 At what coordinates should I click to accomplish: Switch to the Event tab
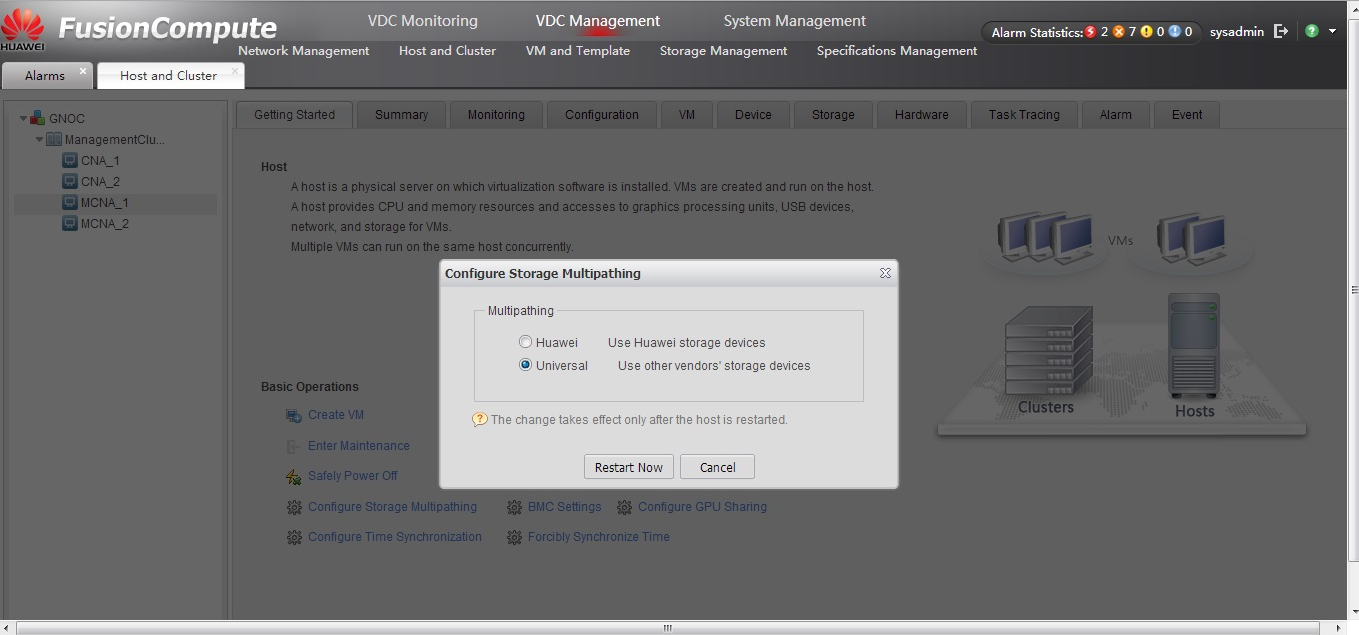(1187, 115)
